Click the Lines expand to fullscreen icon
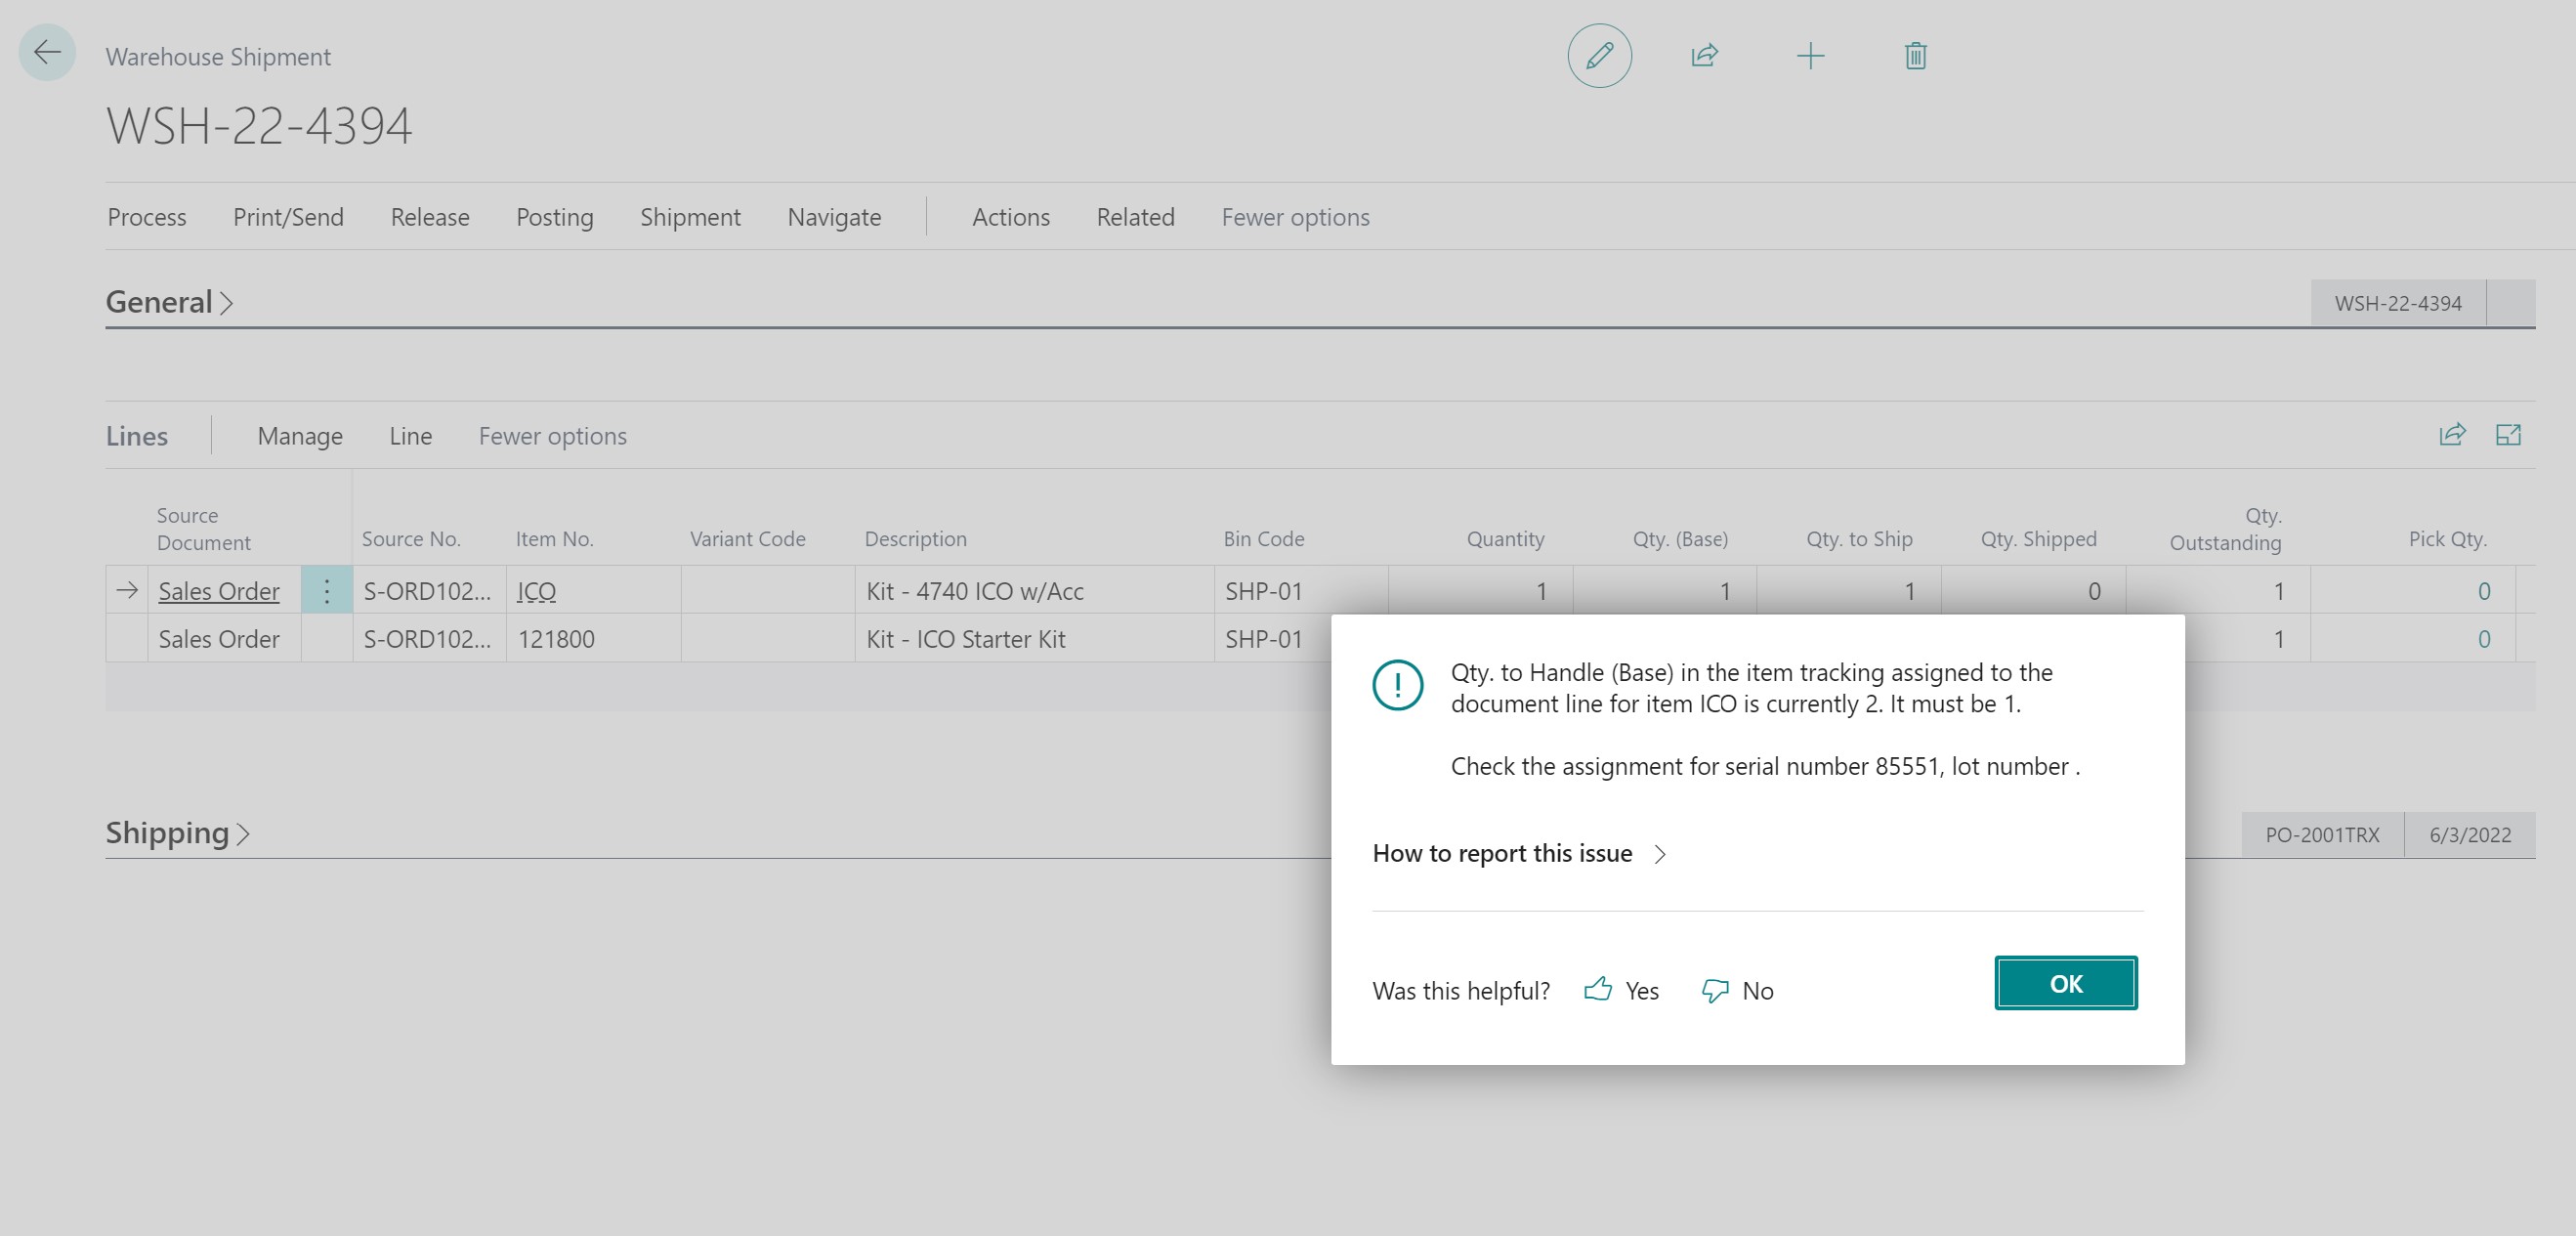The image size is (2576, 1236). coord(2508,435)
